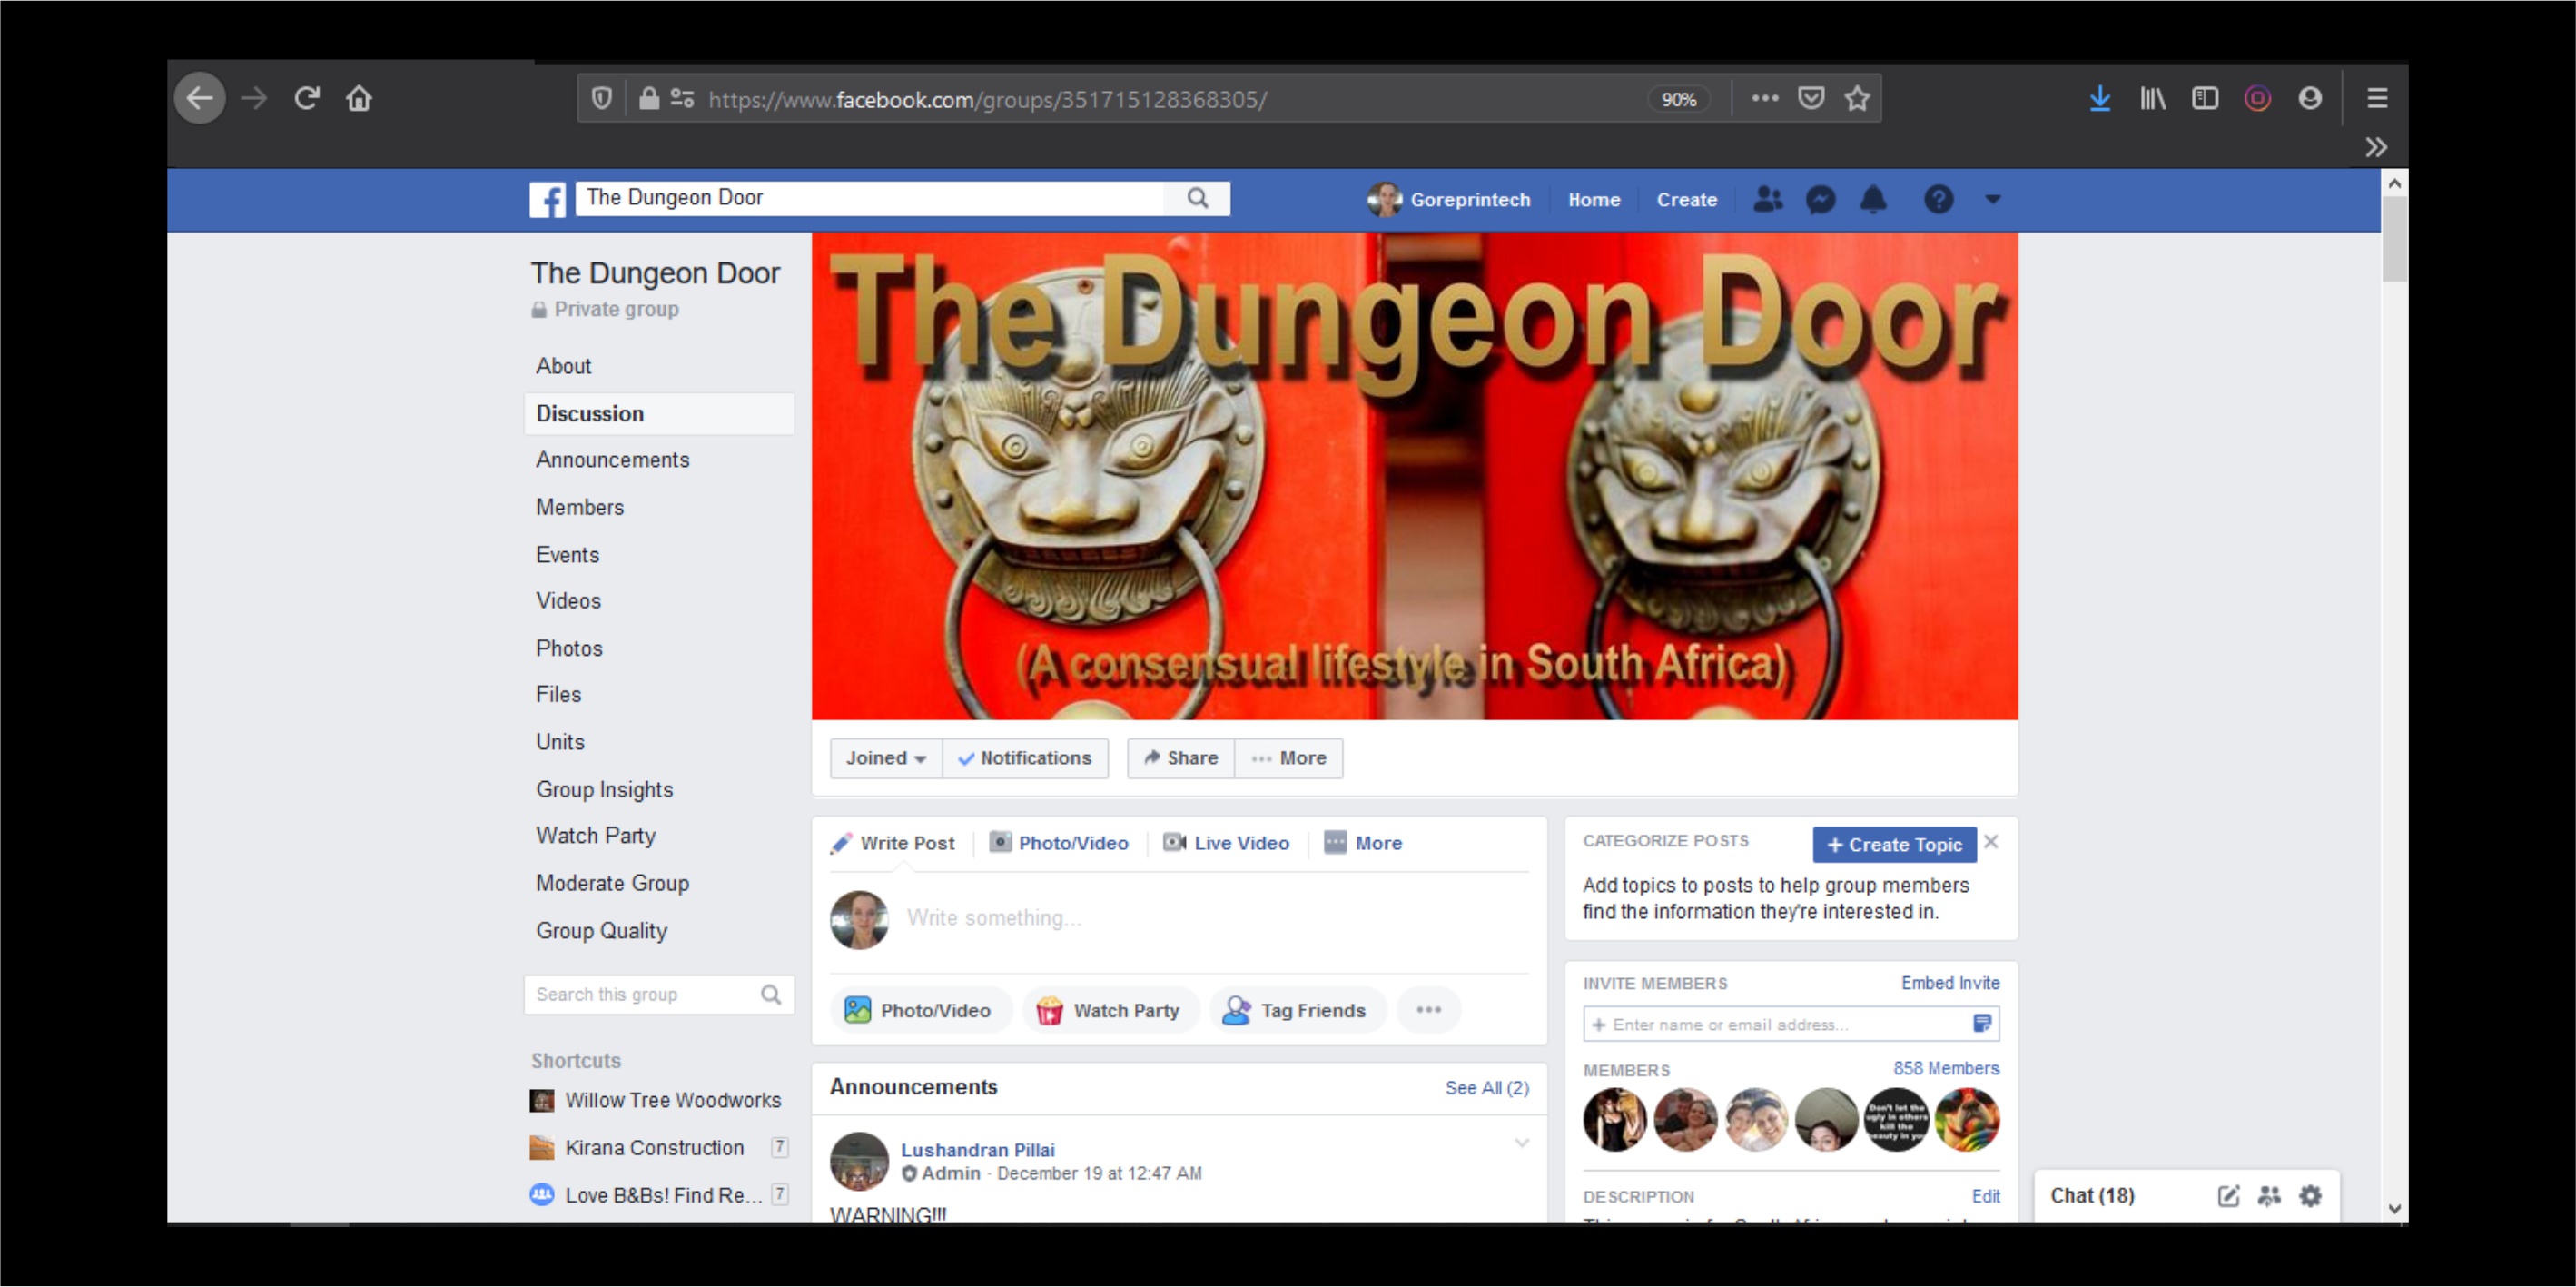The width and height of the screenshot is (2576, 1287).
Task: Select Live Video in the post composer
Action: [1226, 843]
